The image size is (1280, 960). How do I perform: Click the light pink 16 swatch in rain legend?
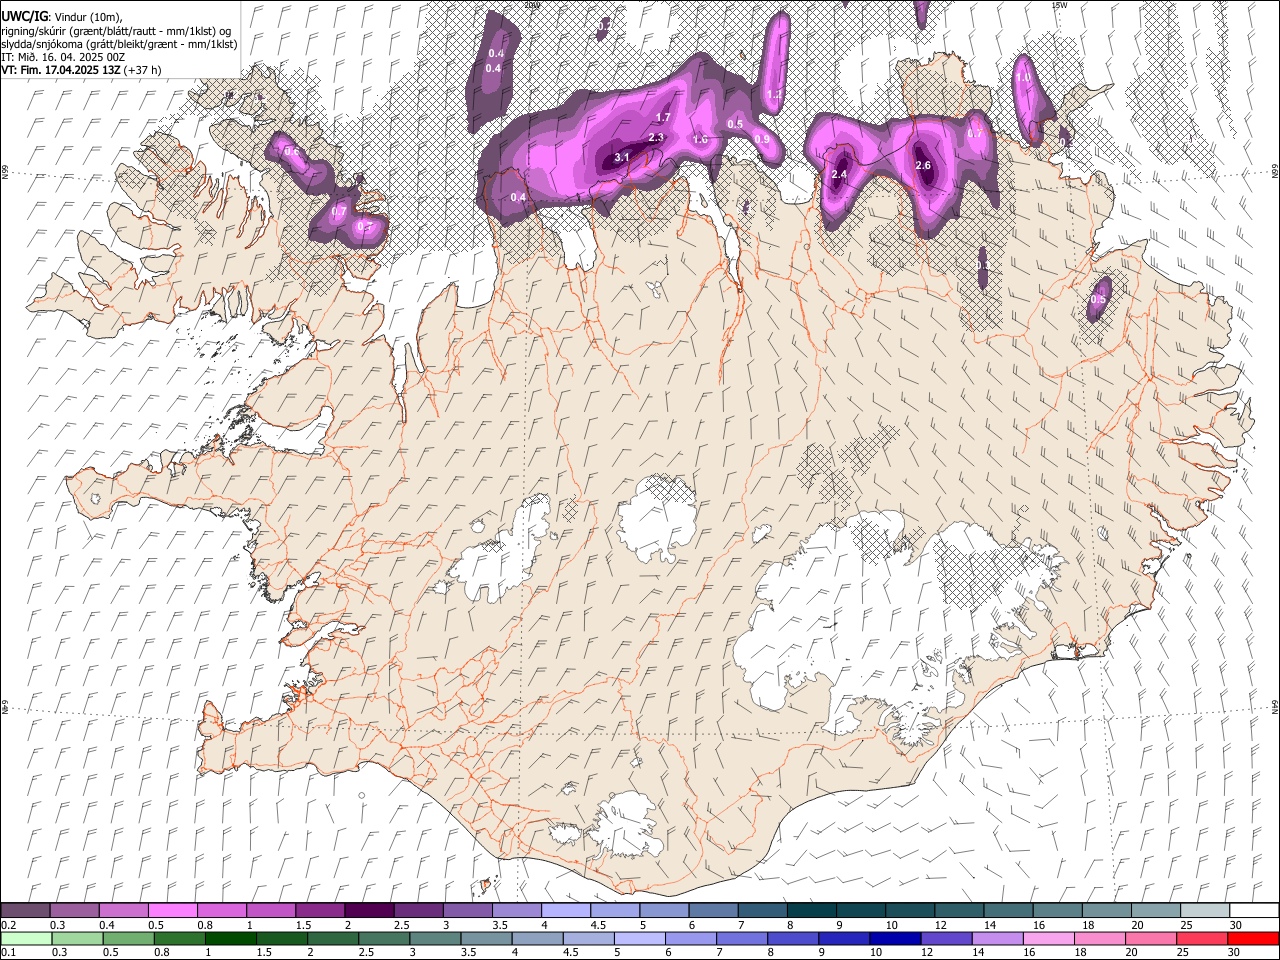[x=1048, y=938]
